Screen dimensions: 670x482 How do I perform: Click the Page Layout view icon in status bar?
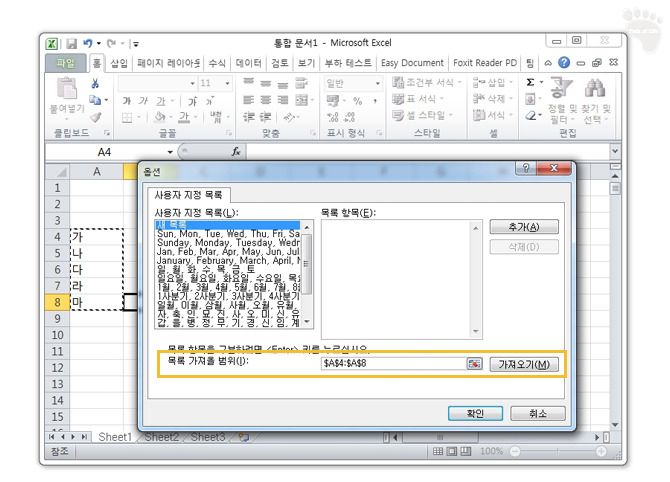pos(452,451)
